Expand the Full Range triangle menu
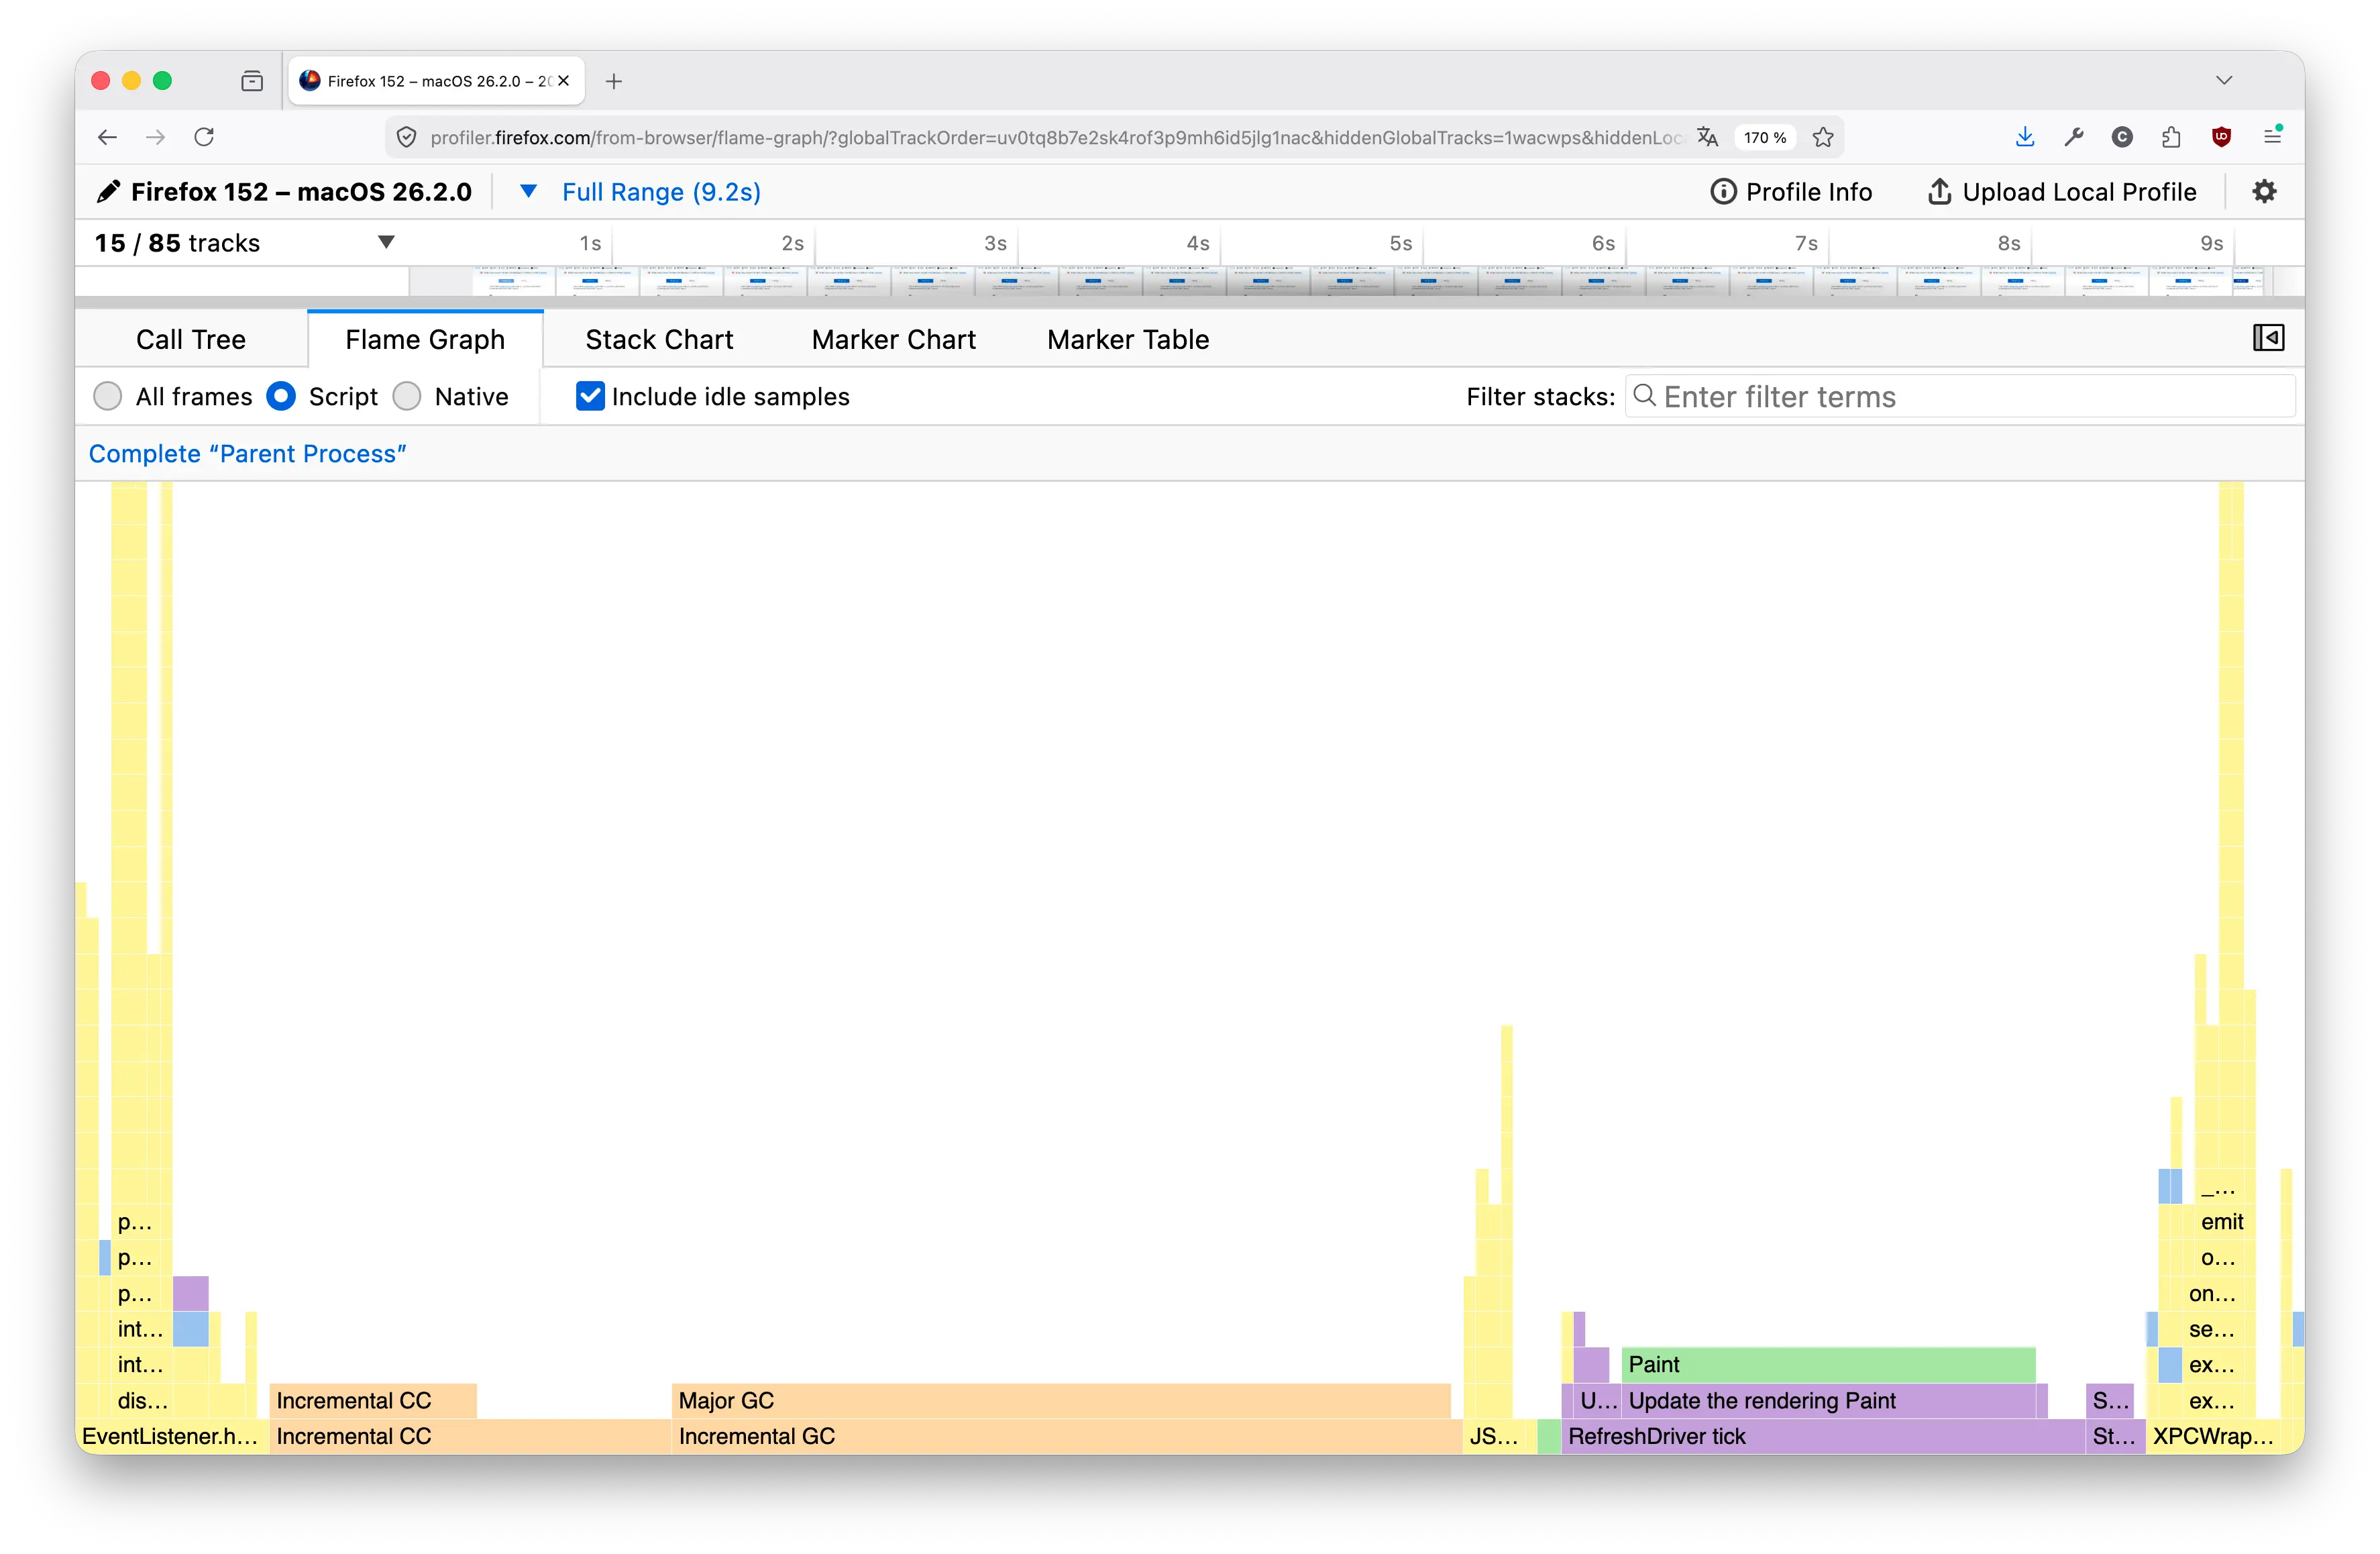Screen dimensions: 2380x1554 (x=528, y=191)
